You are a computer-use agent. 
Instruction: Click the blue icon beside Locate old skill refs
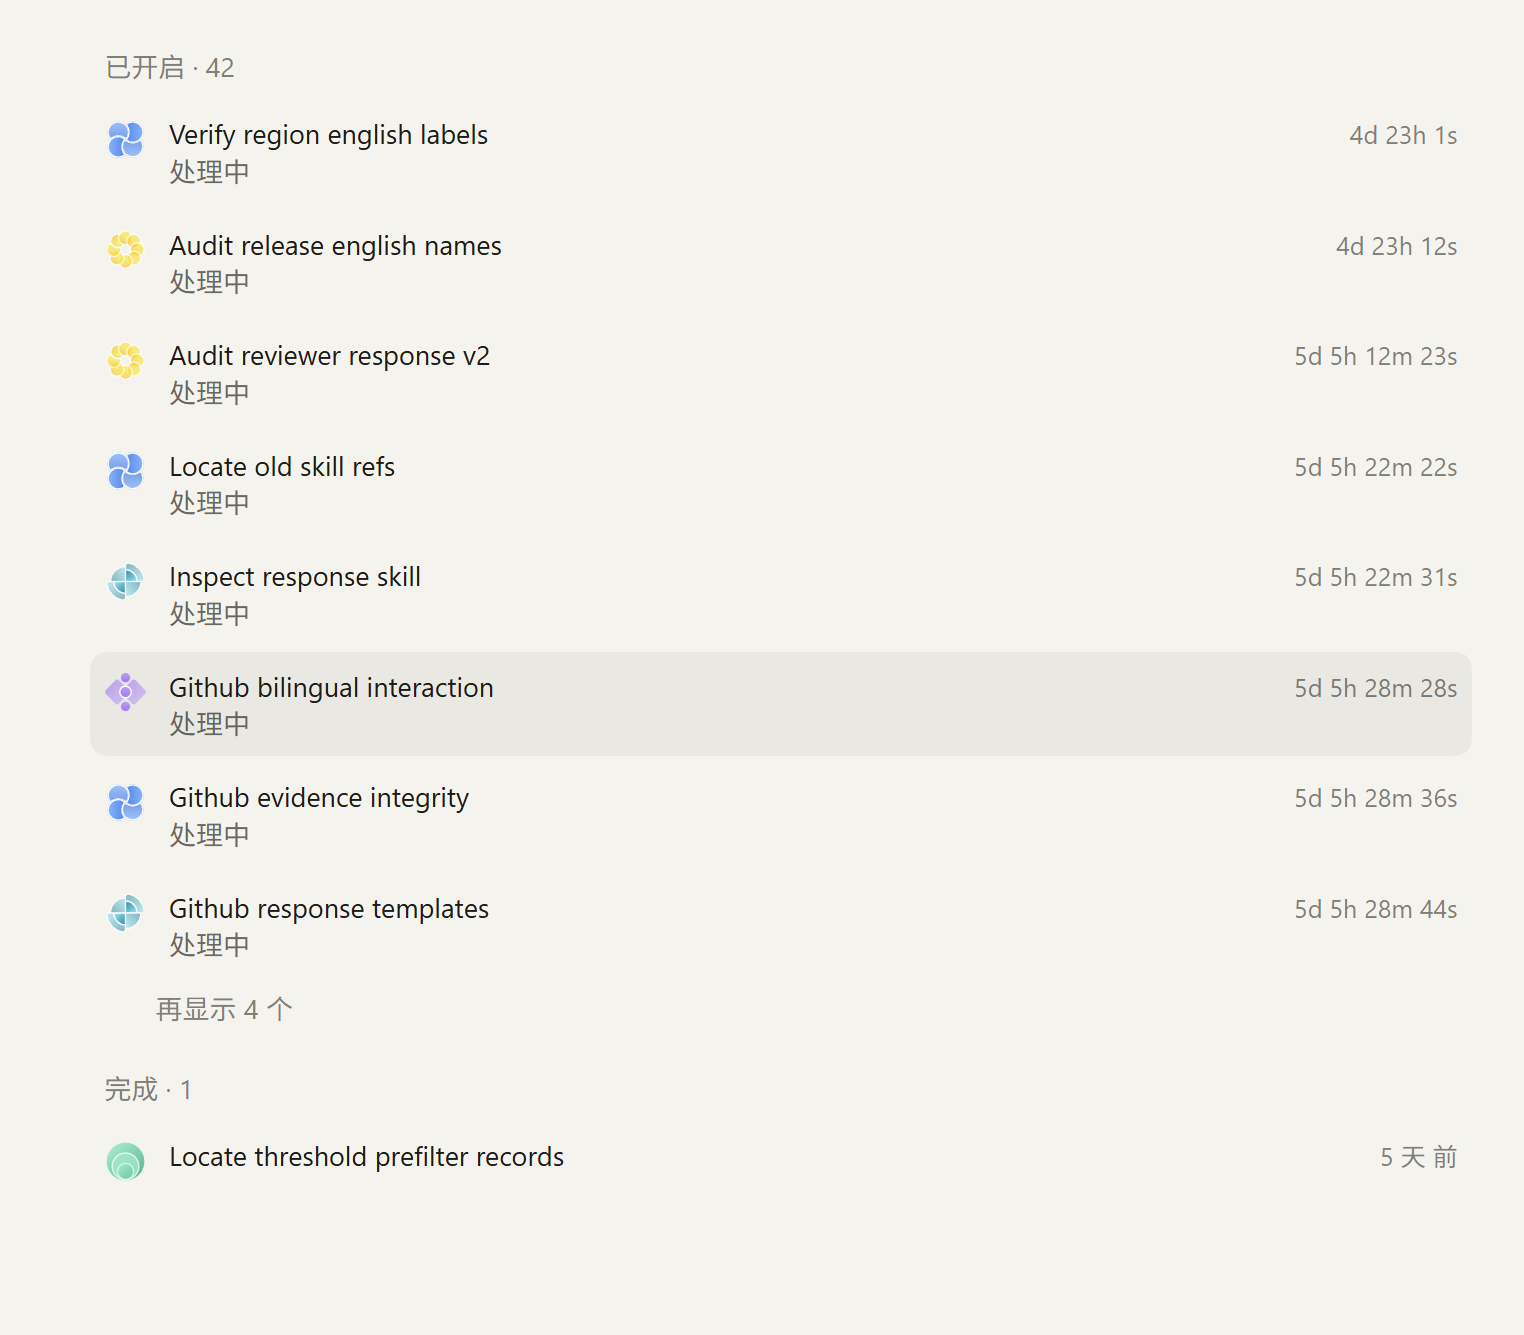[125, 471]
